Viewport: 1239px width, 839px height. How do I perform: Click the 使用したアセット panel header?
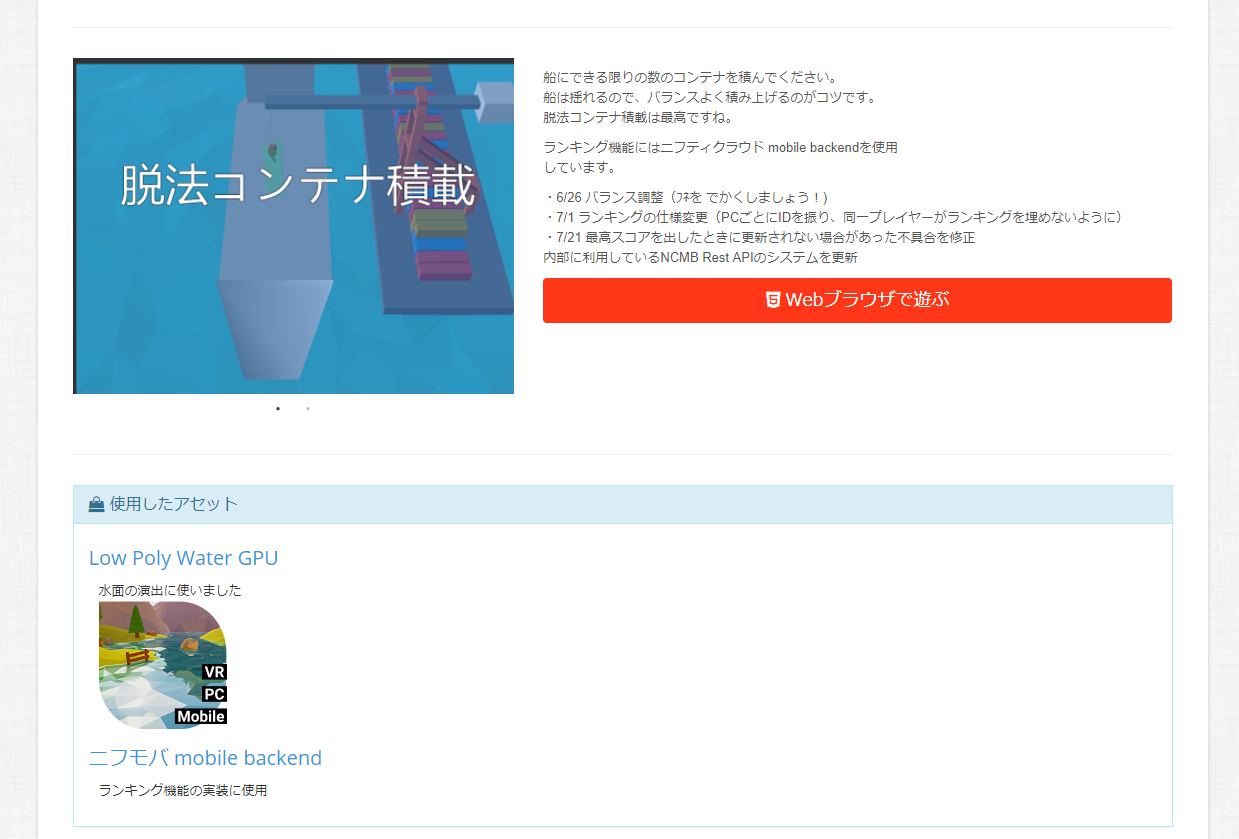pos(622,504)
